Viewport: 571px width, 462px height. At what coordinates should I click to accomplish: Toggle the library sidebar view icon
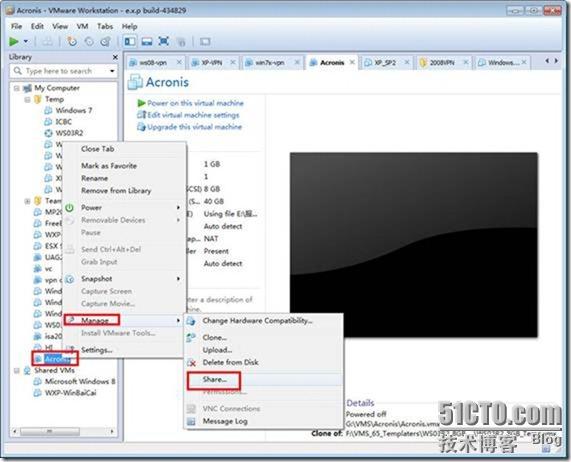click(130, 42)
